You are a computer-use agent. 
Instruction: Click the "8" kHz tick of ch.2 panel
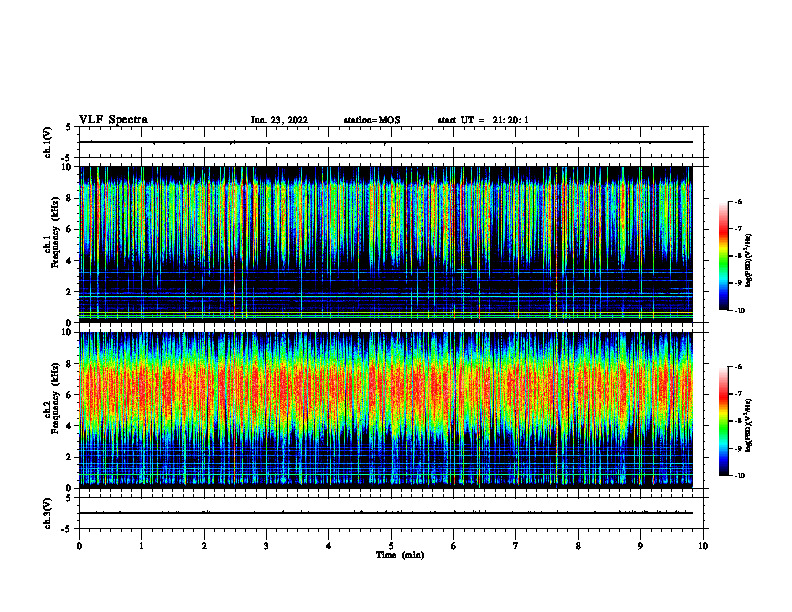pyautogui.click(x=70, y=364)
